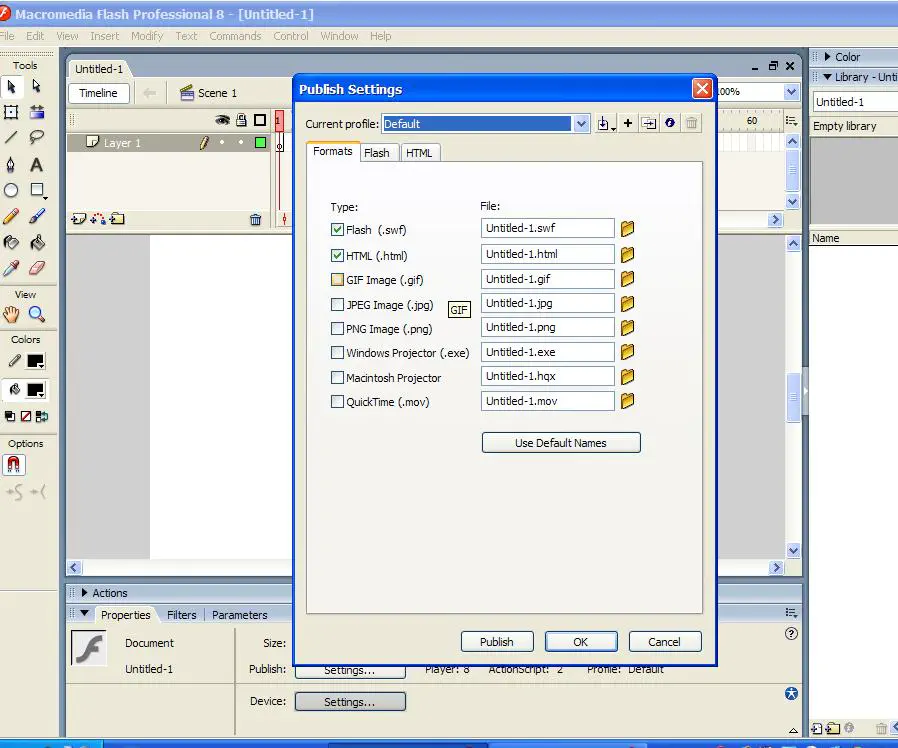The image size is (898, 748).
Task: Select the Text tool in Tools panel
Action: pyautogui.click(x=37, y=164)
